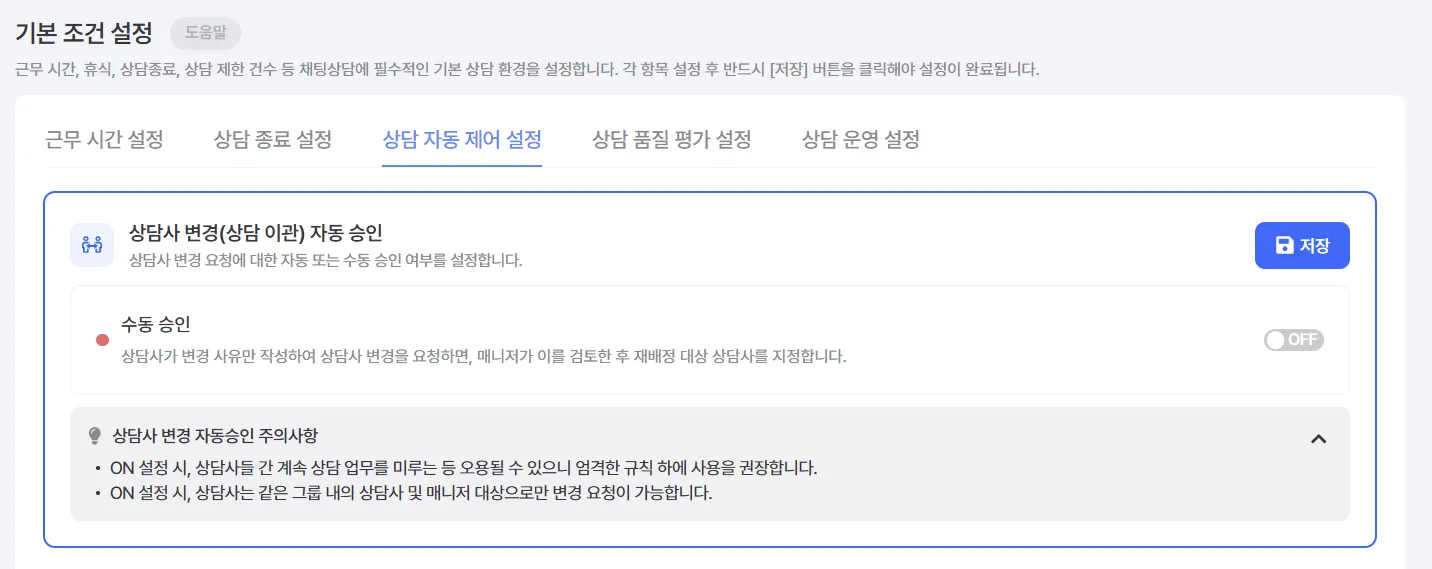Toggle the 수동 승인 OFF switch
This screenshot has height=569, width=1432.
(x=1294, y=340)
